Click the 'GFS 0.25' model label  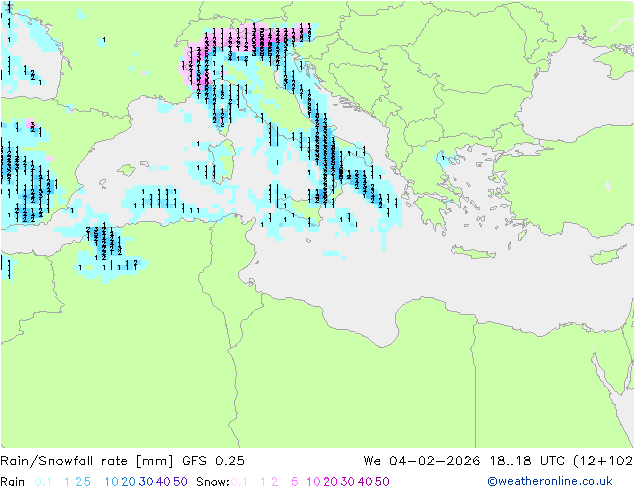tap(213, 461)
